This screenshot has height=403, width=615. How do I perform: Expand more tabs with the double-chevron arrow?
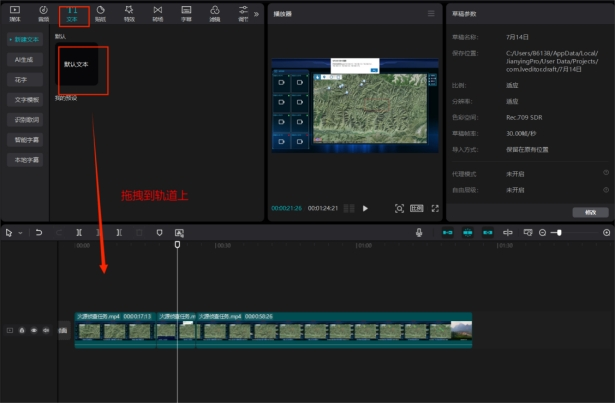tap(256, 14)
